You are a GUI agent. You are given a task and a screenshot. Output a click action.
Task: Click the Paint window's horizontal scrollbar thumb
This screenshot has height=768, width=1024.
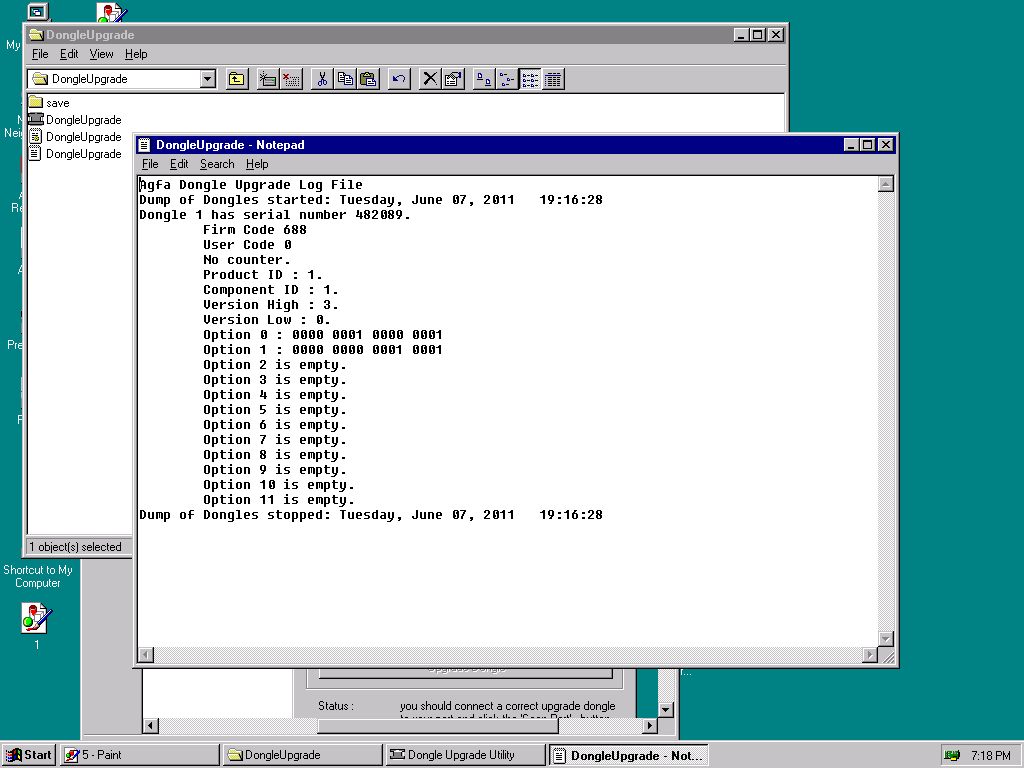coord(438,725)
